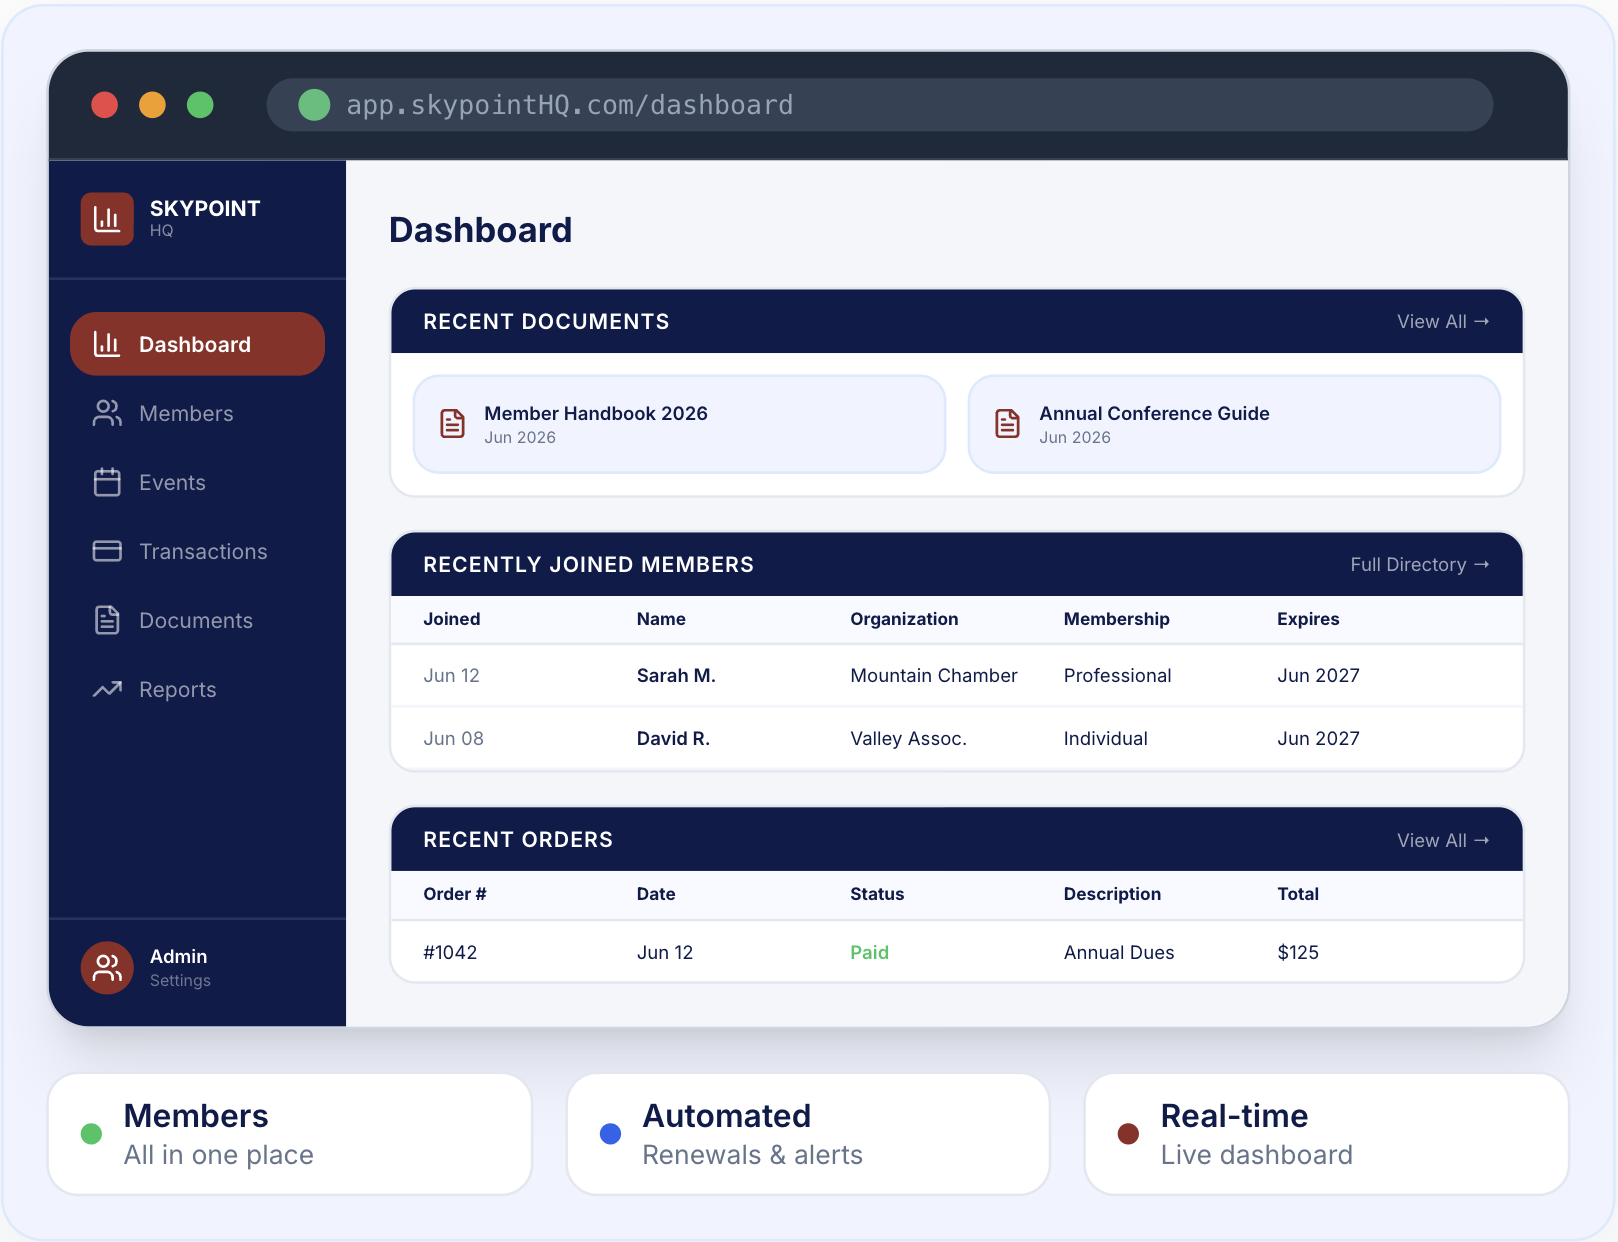This screenshot has width=1618, height=1242.
Task: Click the Membership column header
Action: tap(1117, 619)
